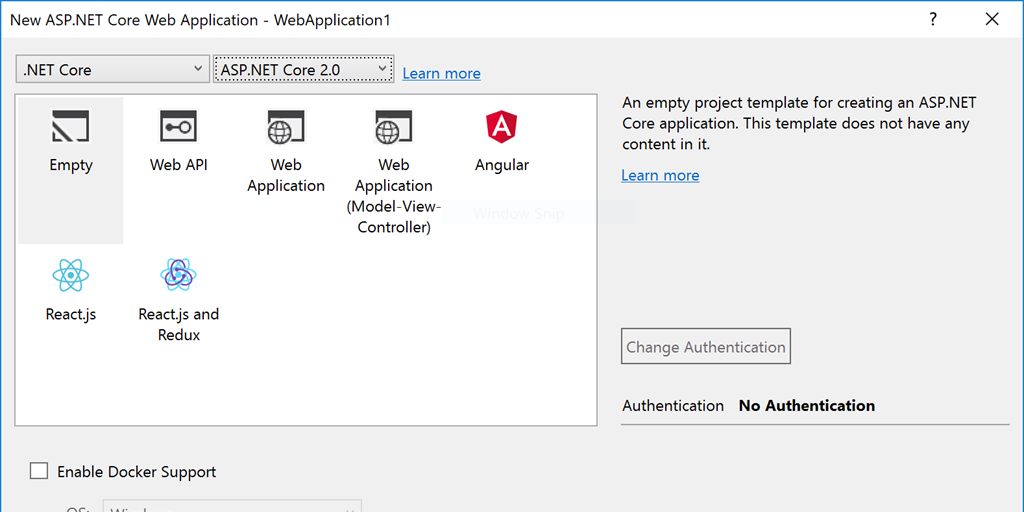Click Learn more link beside version dropdown
Viewport: 1024px width, 512px height.
coord(441,73)
